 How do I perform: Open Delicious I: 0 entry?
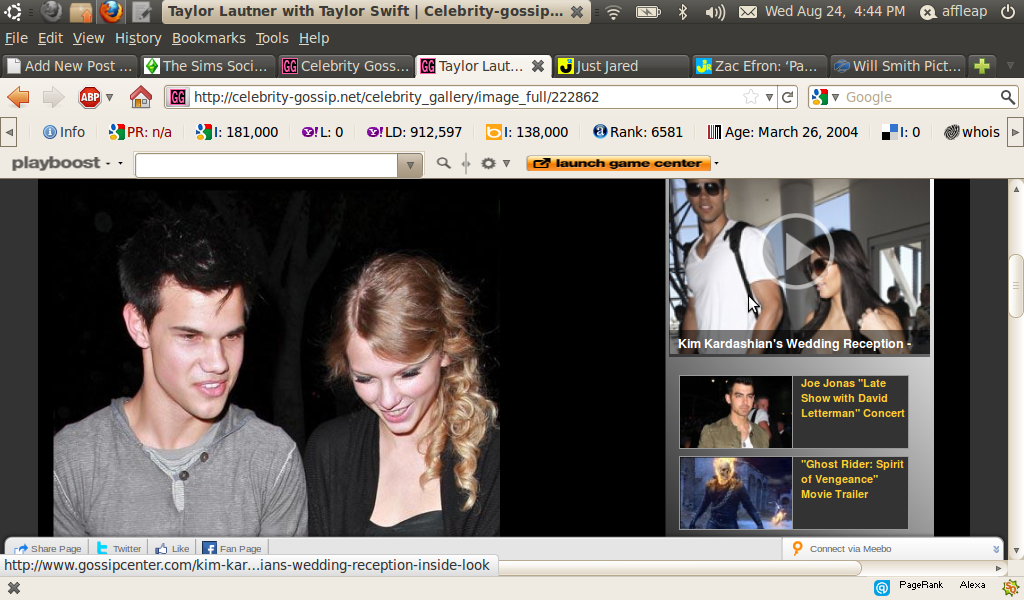901,132
